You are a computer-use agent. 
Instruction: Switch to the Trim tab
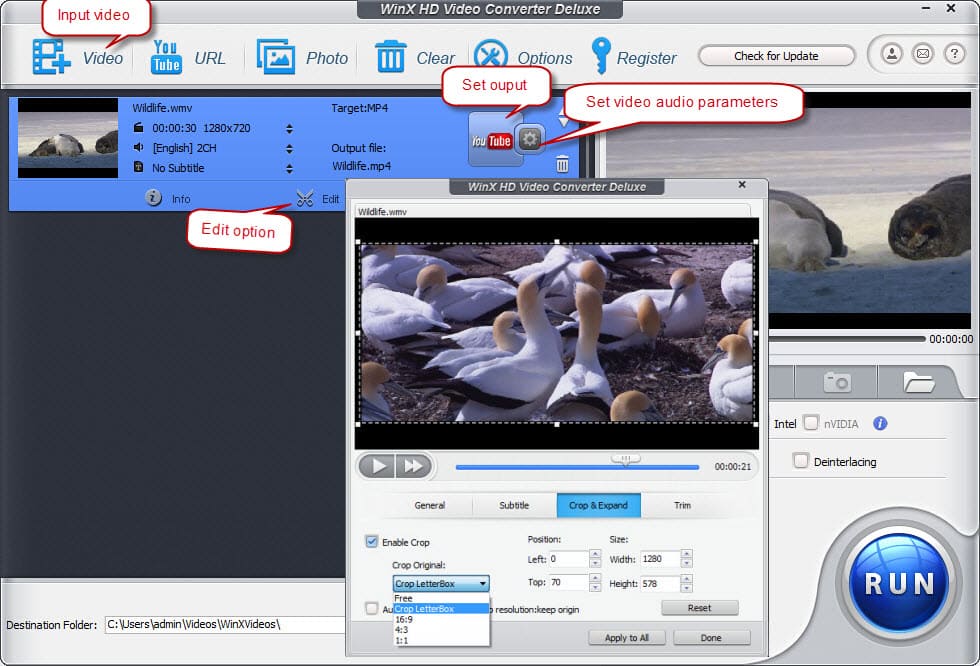682,505
